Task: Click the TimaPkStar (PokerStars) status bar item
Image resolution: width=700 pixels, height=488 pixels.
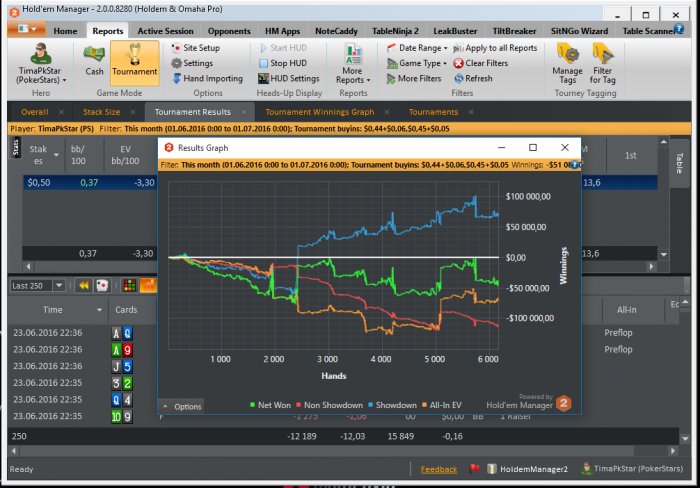Action: point(633,468)
